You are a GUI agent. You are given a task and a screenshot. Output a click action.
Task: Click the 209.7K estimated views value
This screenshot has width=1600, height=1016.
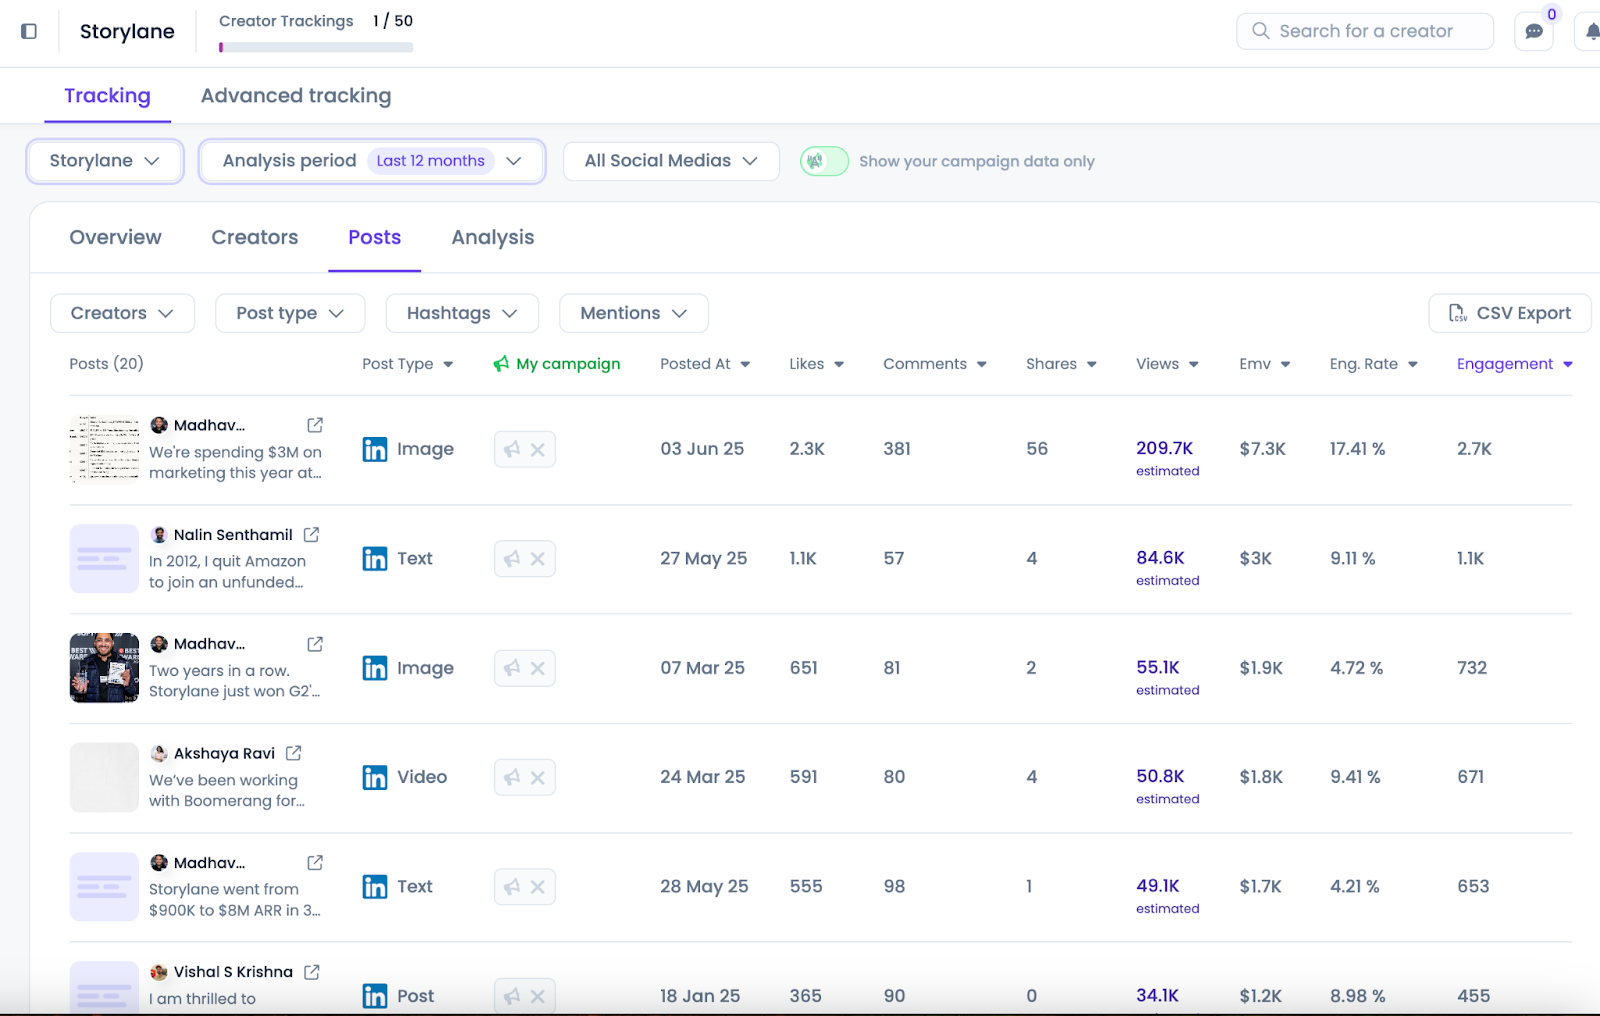tap(1165, 449)
